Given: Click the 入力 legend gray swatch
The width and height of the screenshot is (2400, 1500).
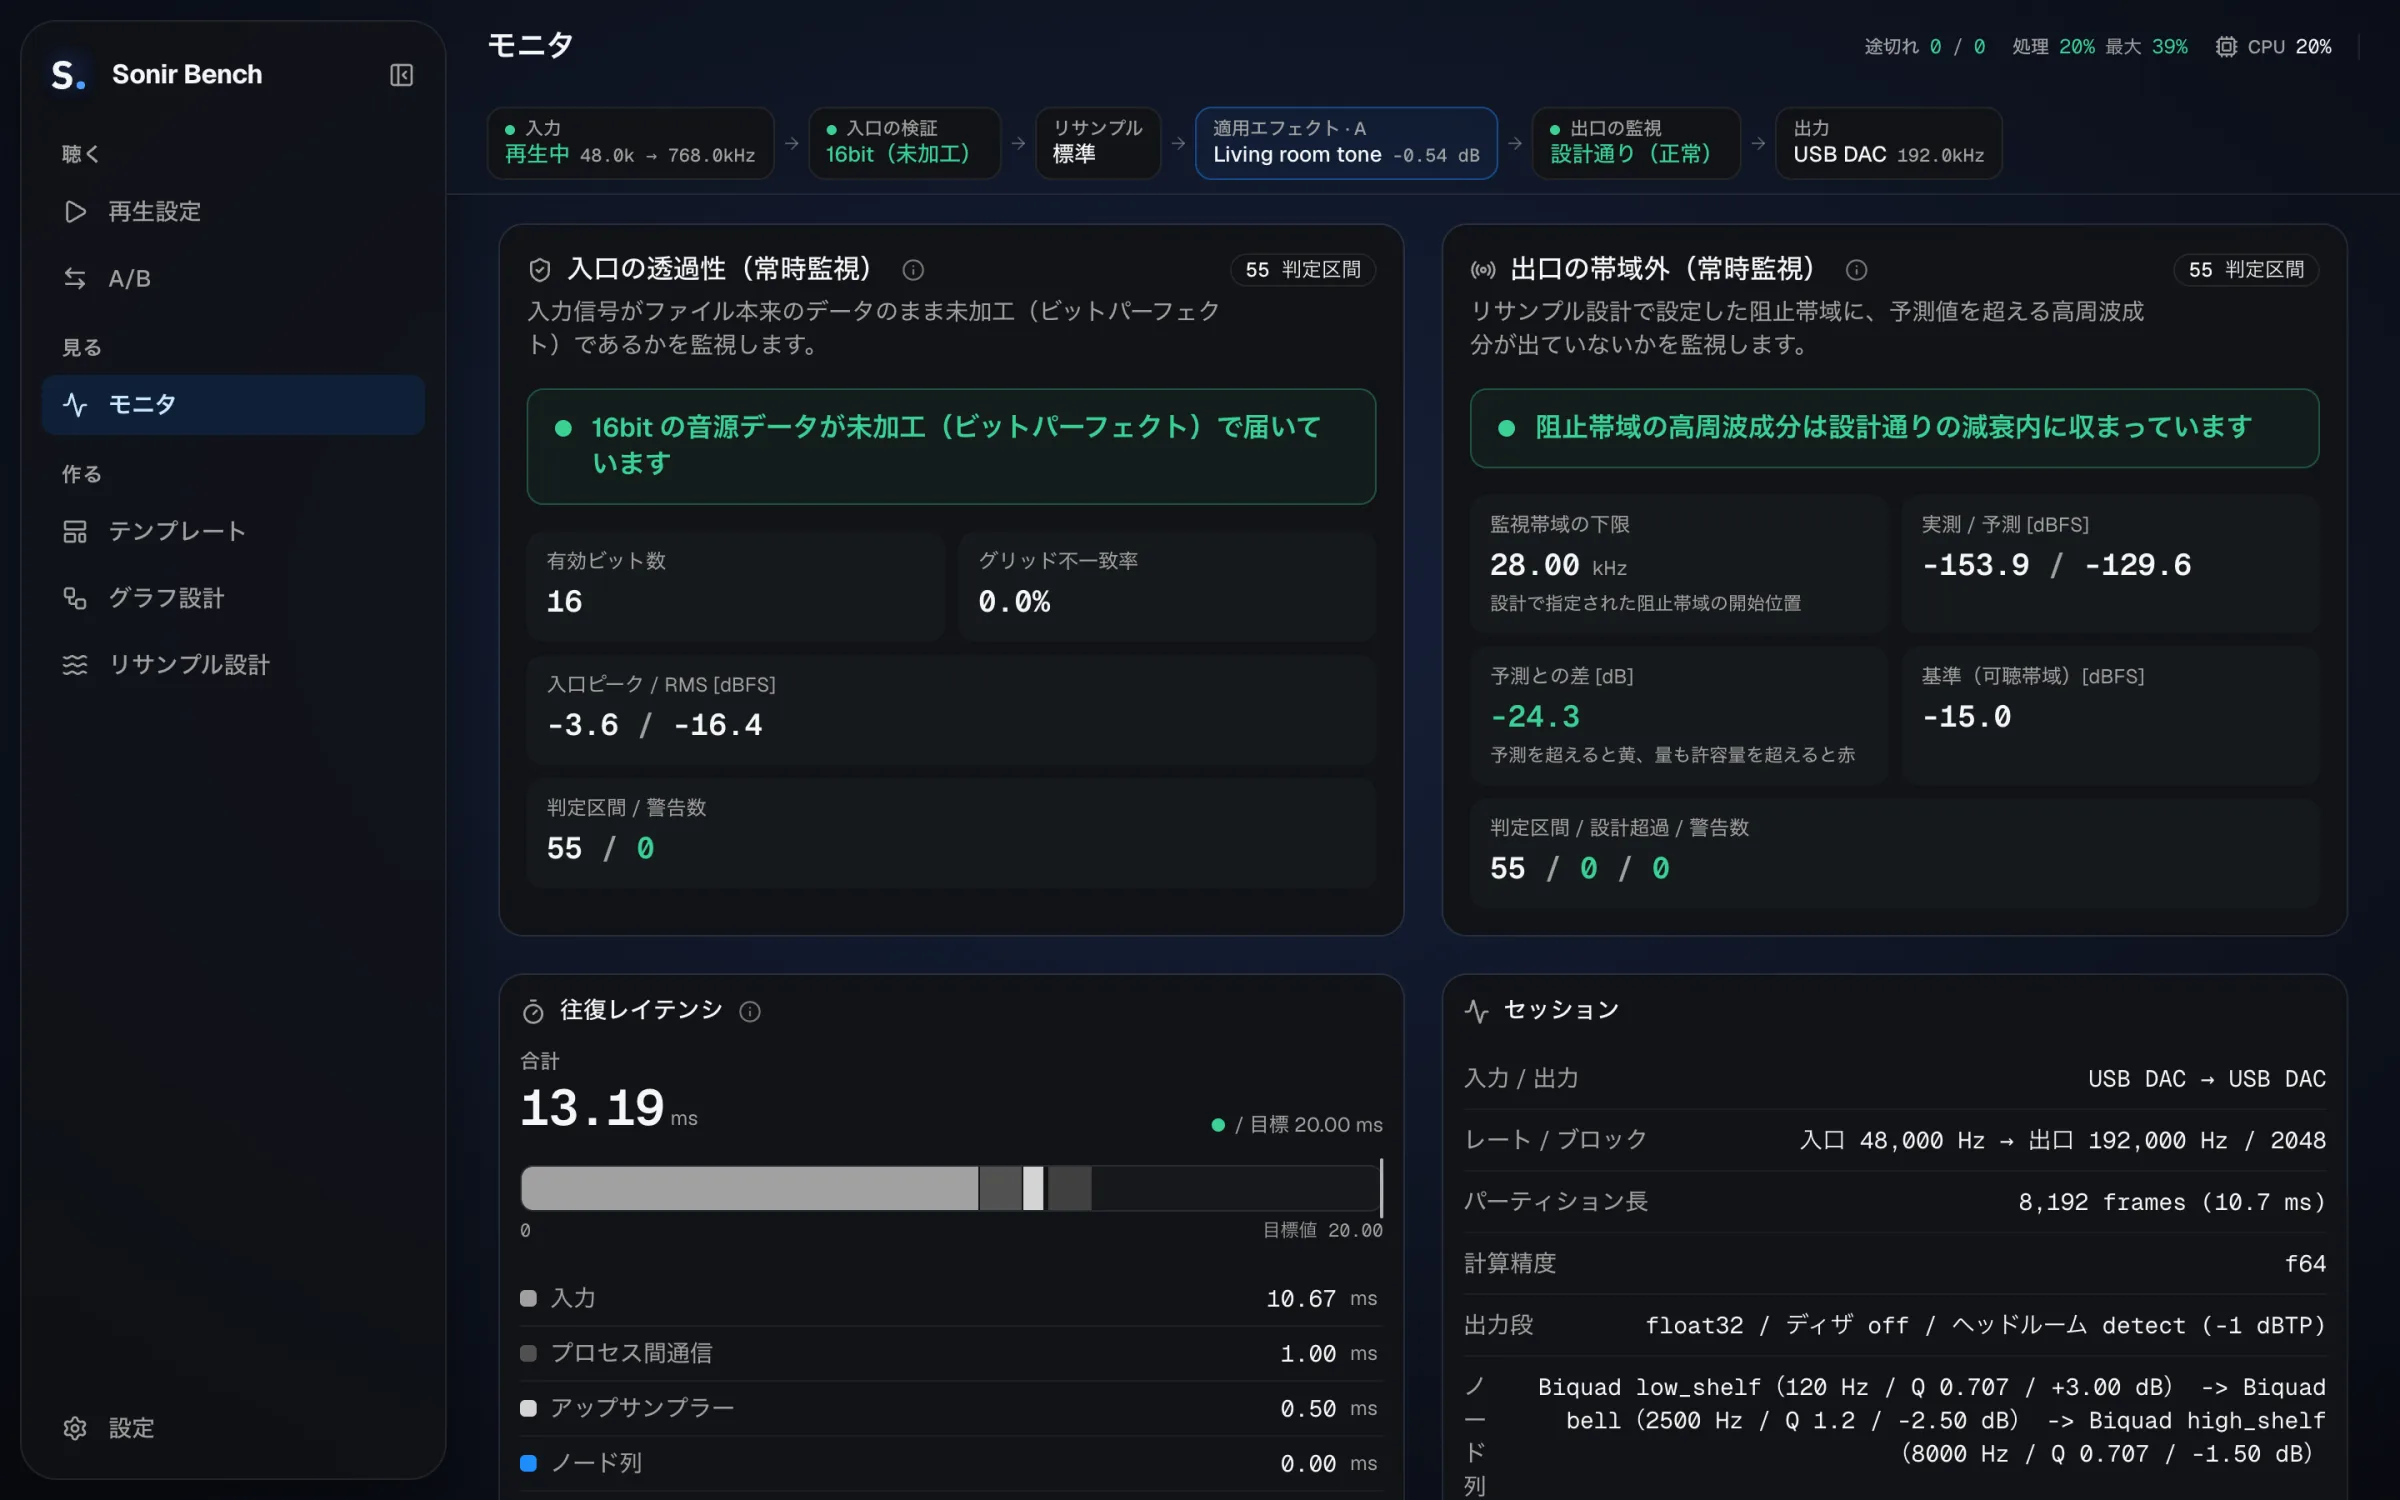Looking at the screenshot, I should [x=529, y=1298].
